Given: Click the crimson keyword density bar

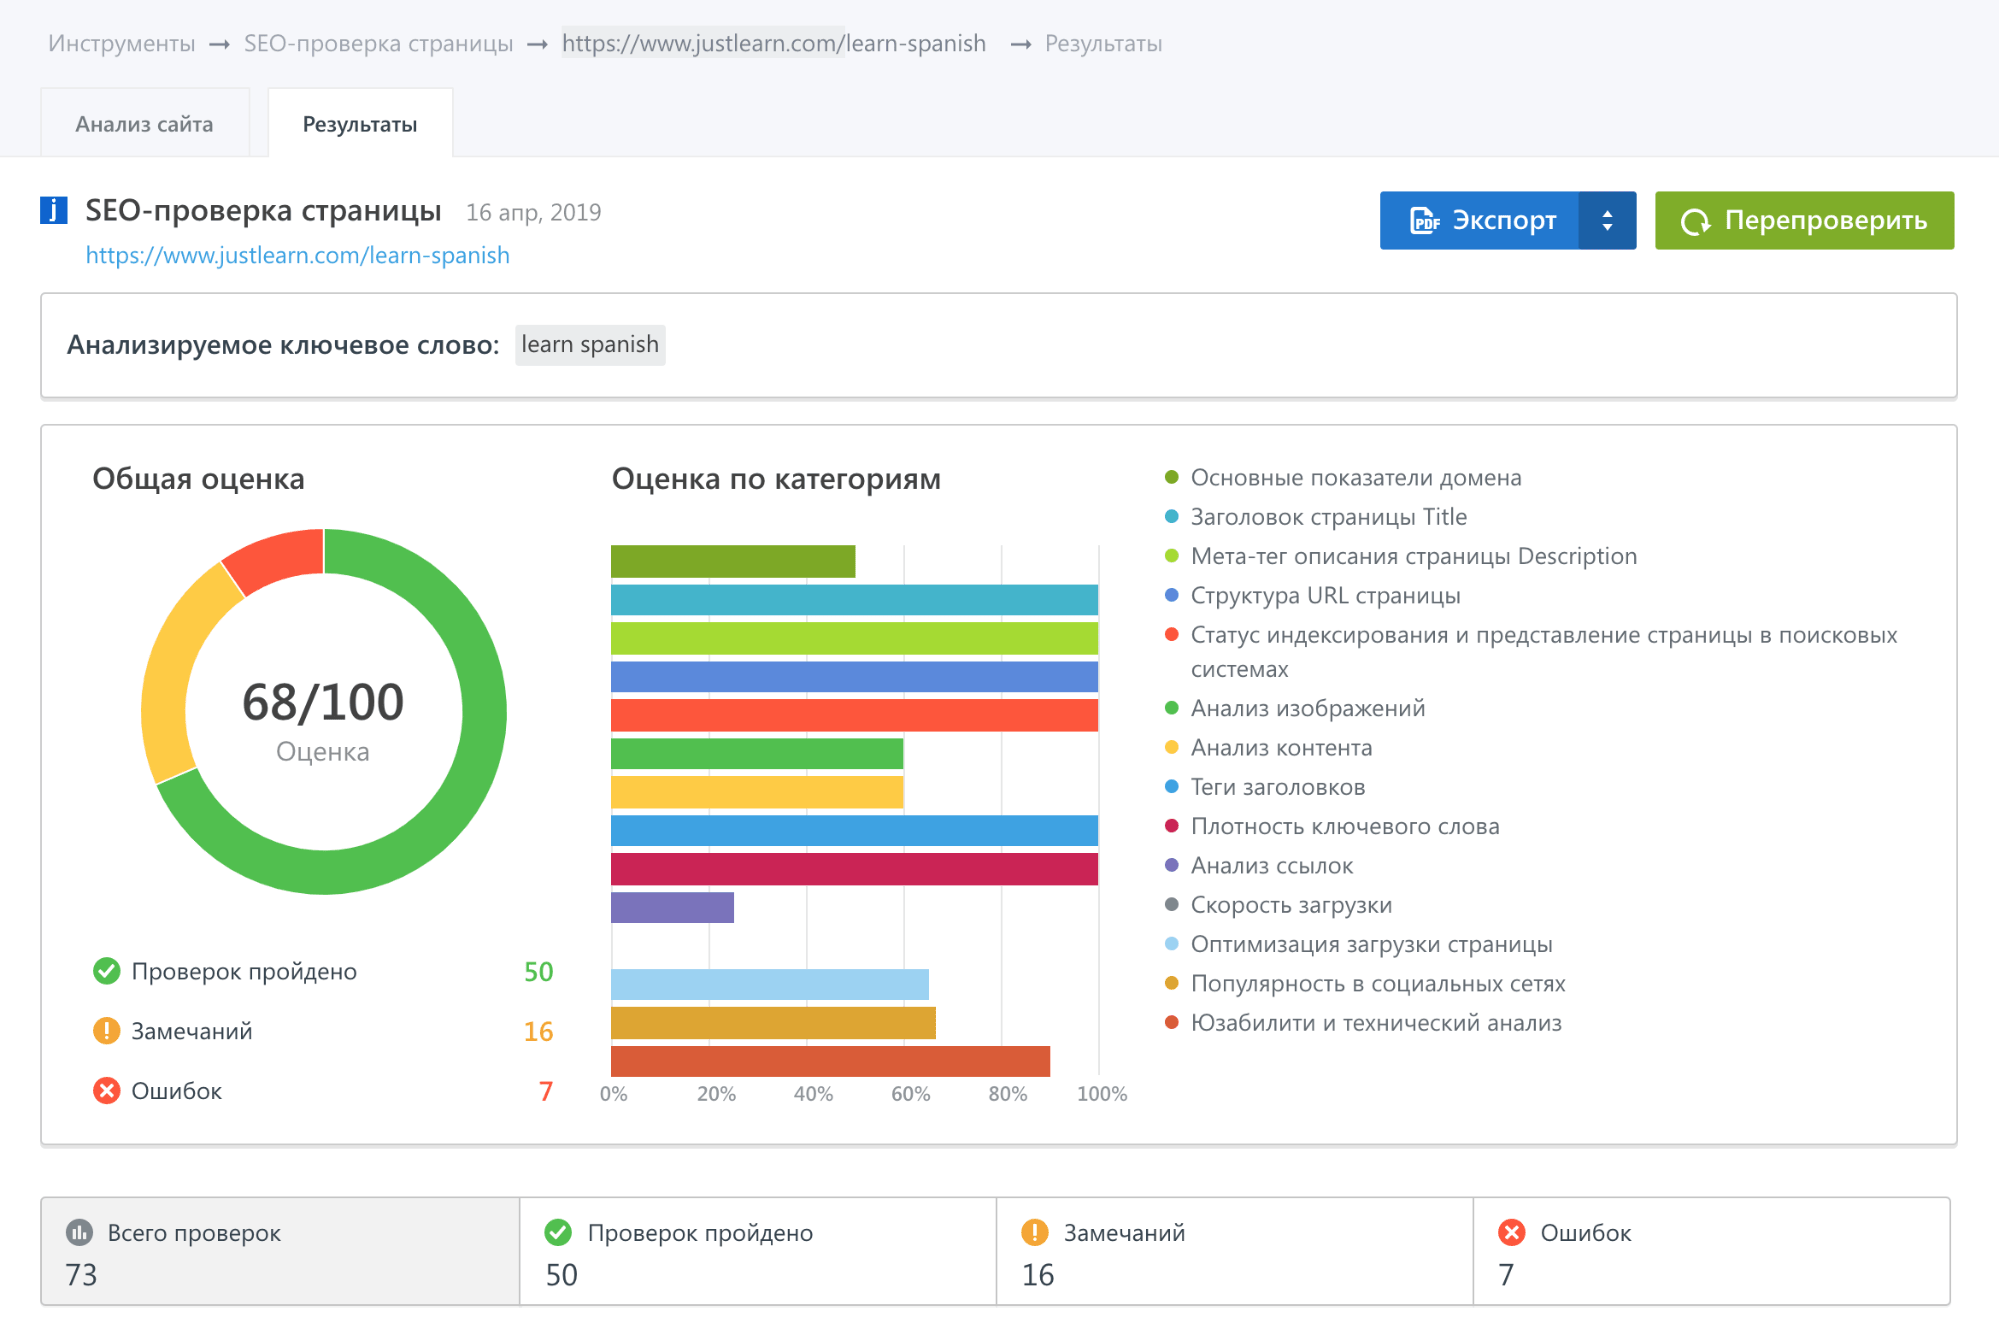Looking at the screenshot, I should coord(854,869).
